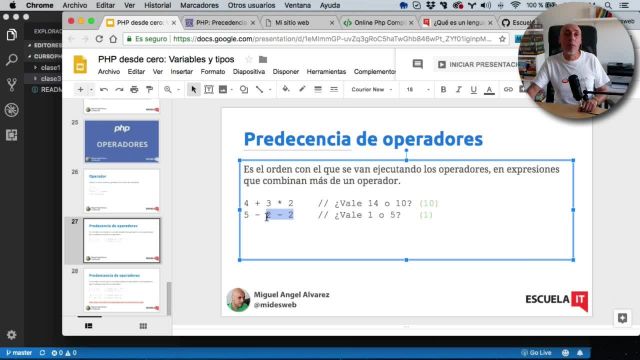Viewport: 640px width, 360px height.
Task: Switch to grid view
Action: (143, 326)
